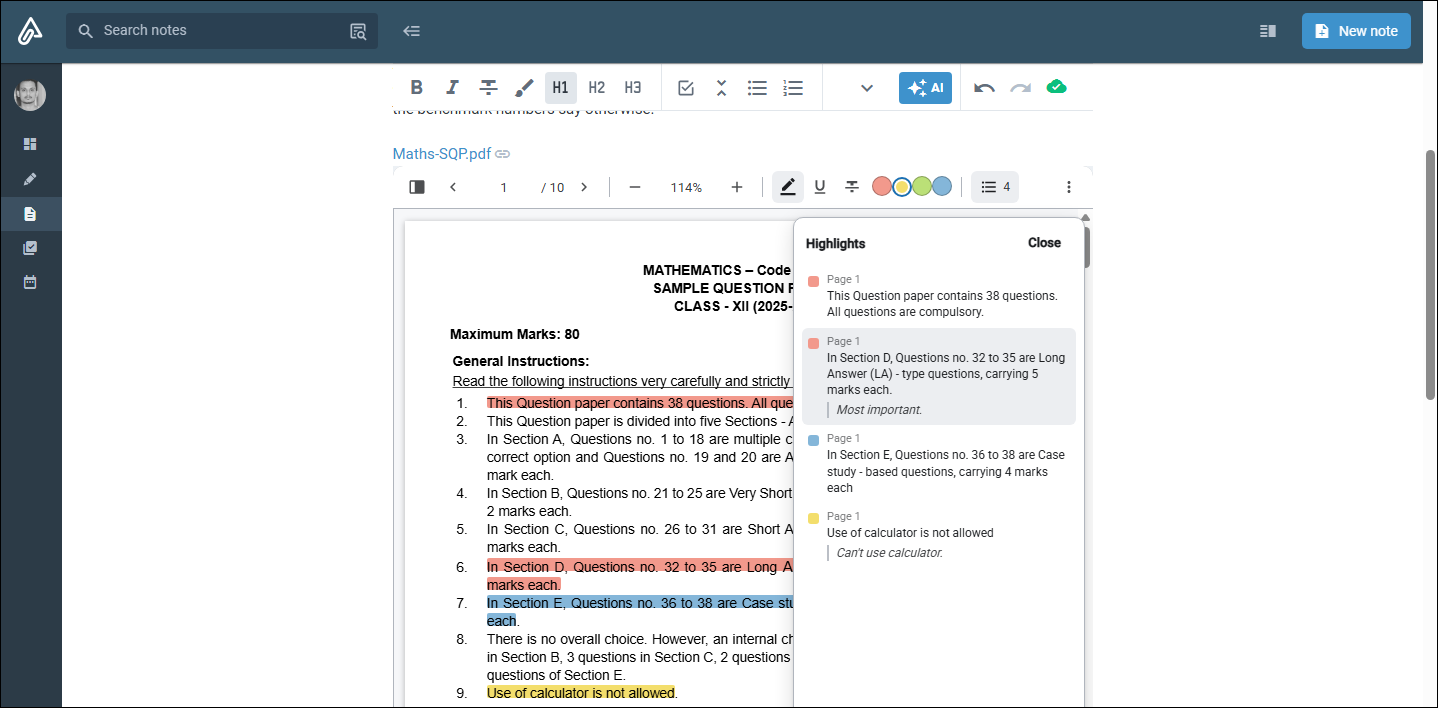Open the user avatar profile
Screen dimensions: 1438x708
[30, 95]
